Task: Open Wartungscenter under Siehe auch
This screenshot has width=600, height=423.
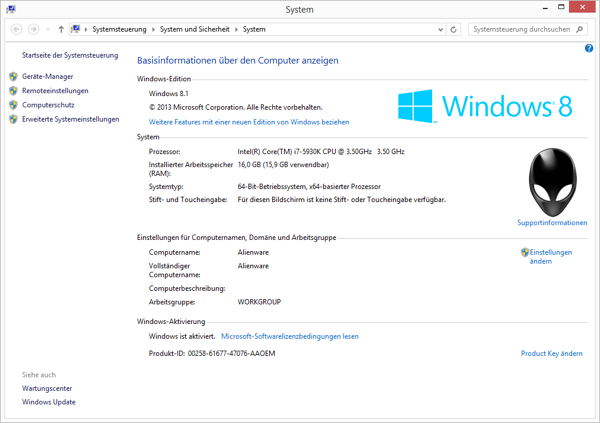Action: click(x=47, y=389)
